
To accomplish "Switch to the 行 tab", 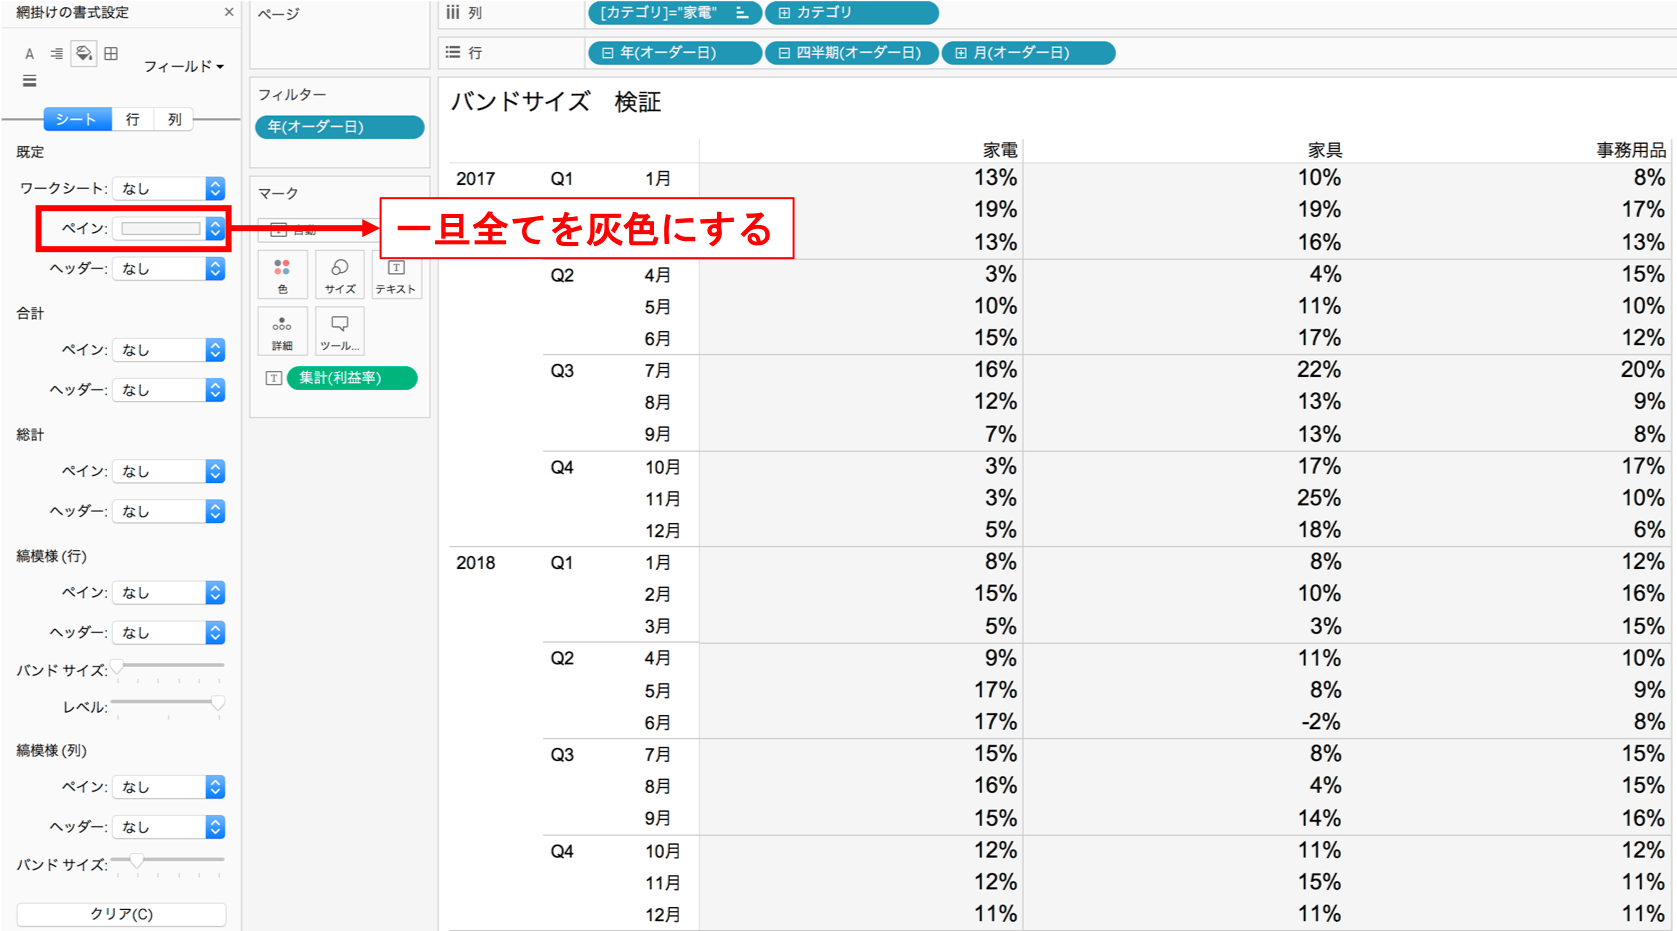I will coord(132,119).
